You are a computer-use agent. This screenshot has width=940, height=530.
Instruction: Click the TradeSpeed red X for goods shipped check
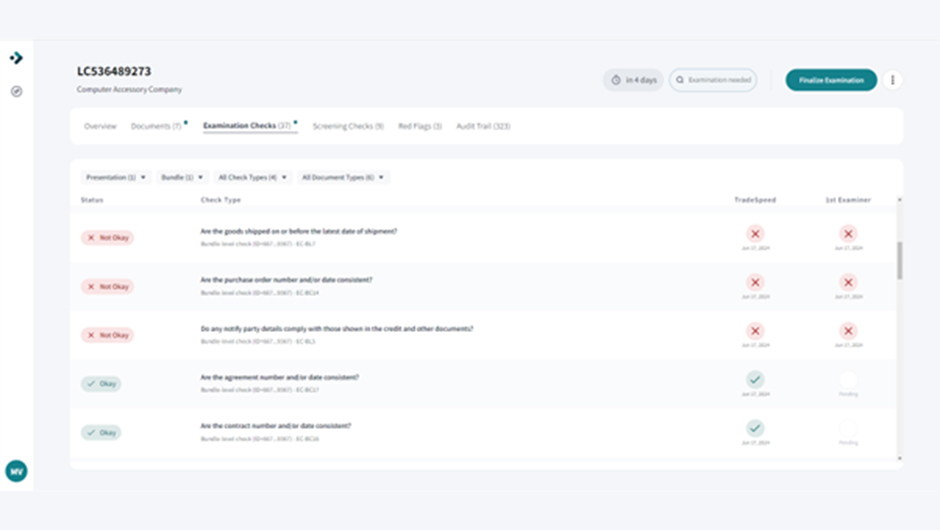pyautogui.click(x=755, y=234)
